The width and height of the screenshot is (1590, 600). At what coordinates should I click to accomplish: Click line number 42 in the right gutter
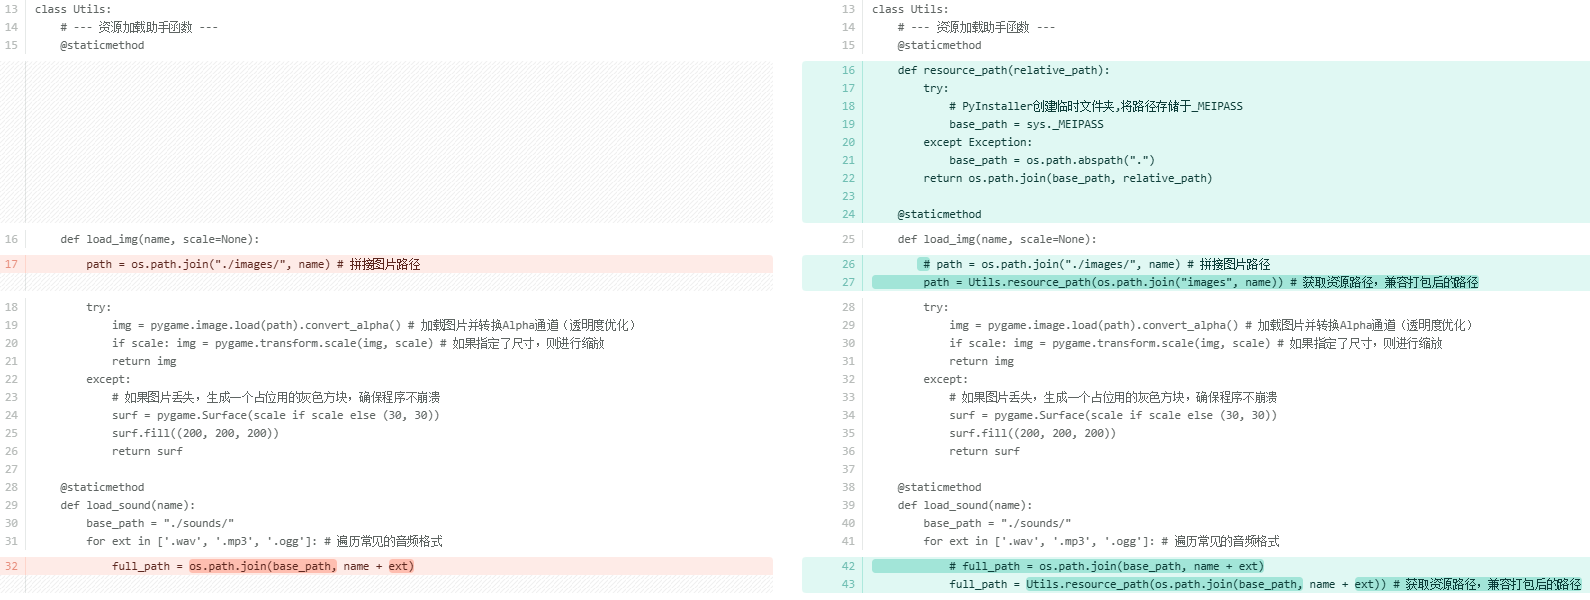[x=848, y=567]
